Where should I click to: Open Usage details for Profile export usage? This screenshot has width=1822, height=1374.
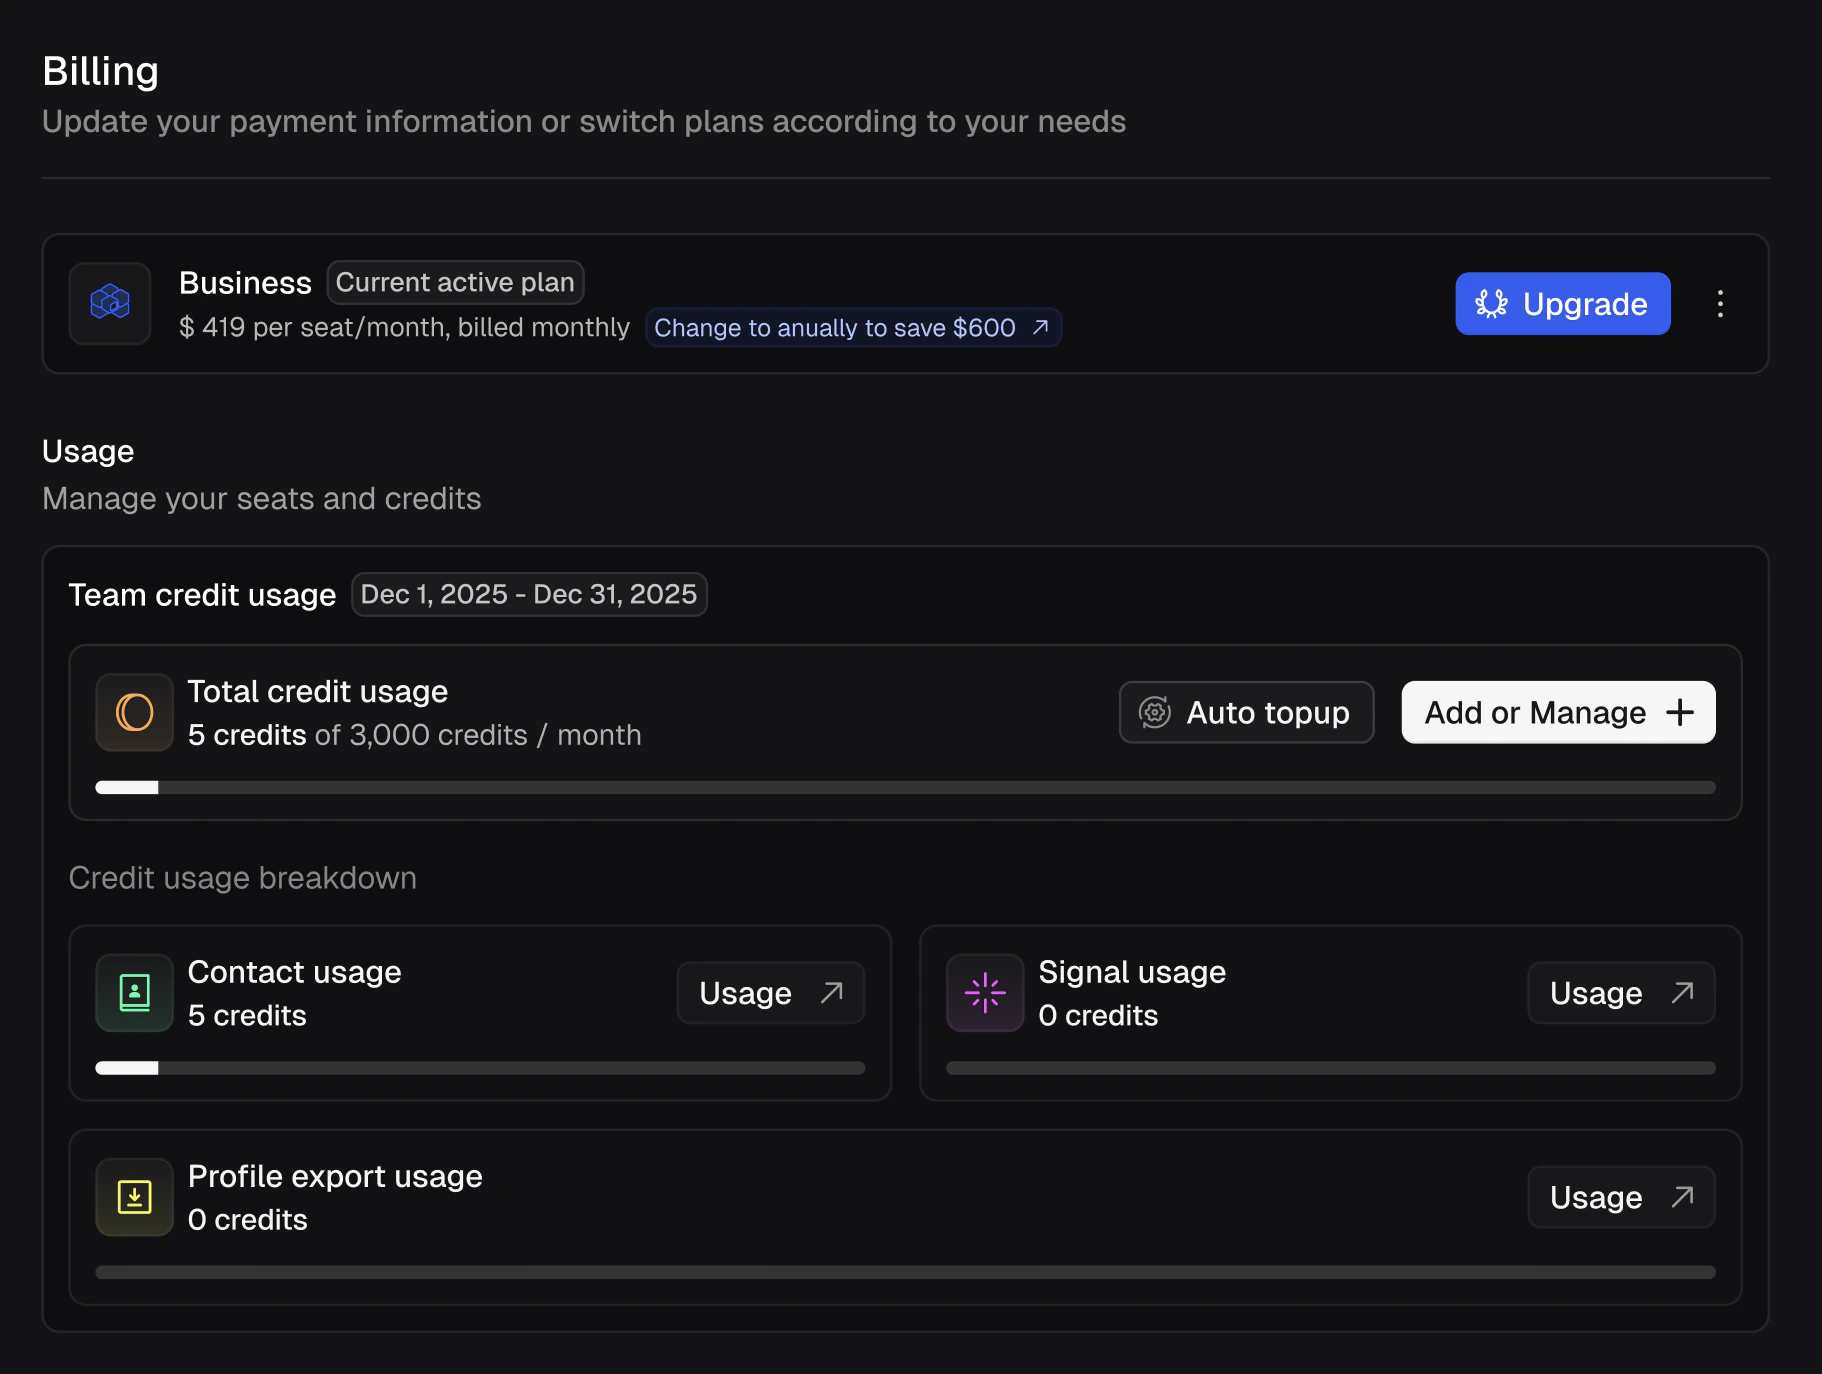(1621, 1197)
